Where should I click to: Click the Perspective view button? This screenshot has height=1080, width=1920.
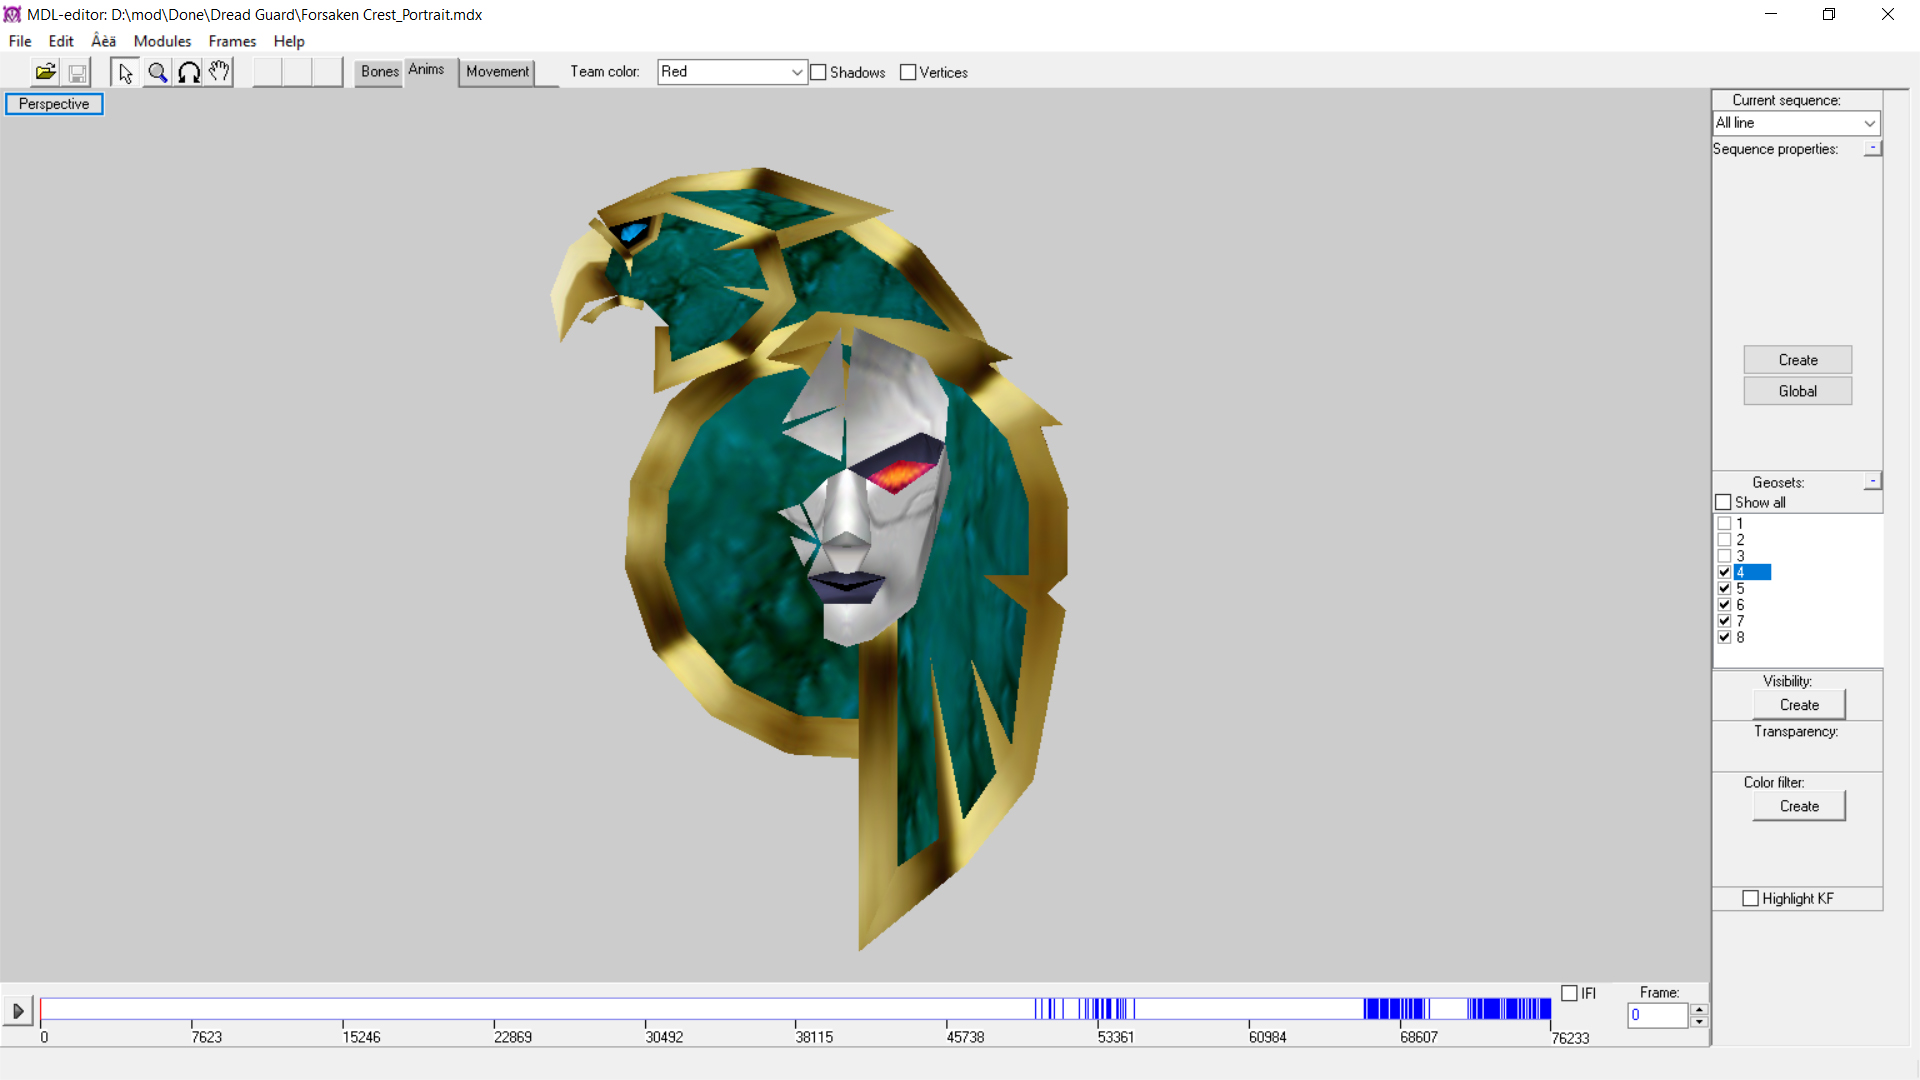(x=54, y=104)
